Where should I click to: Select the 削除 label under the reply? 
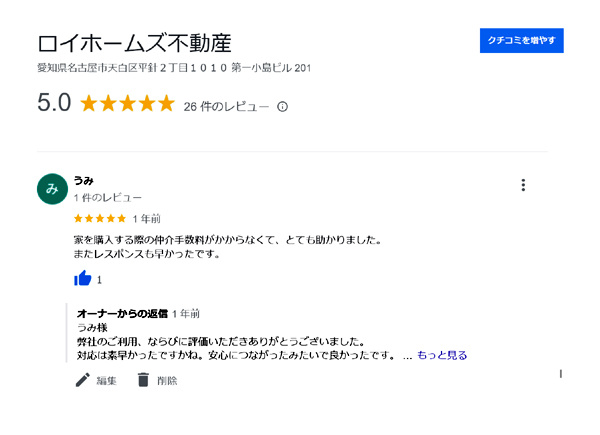pos(167,381)
